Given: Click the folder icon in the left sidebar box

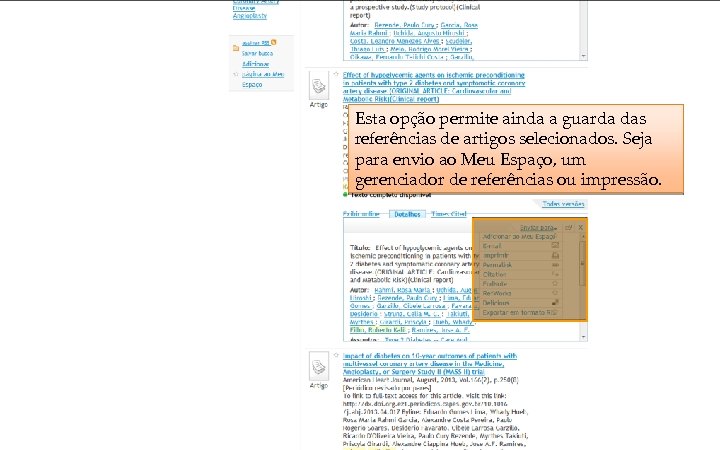Looking at the screenshot, I should (x=236, y=48).
